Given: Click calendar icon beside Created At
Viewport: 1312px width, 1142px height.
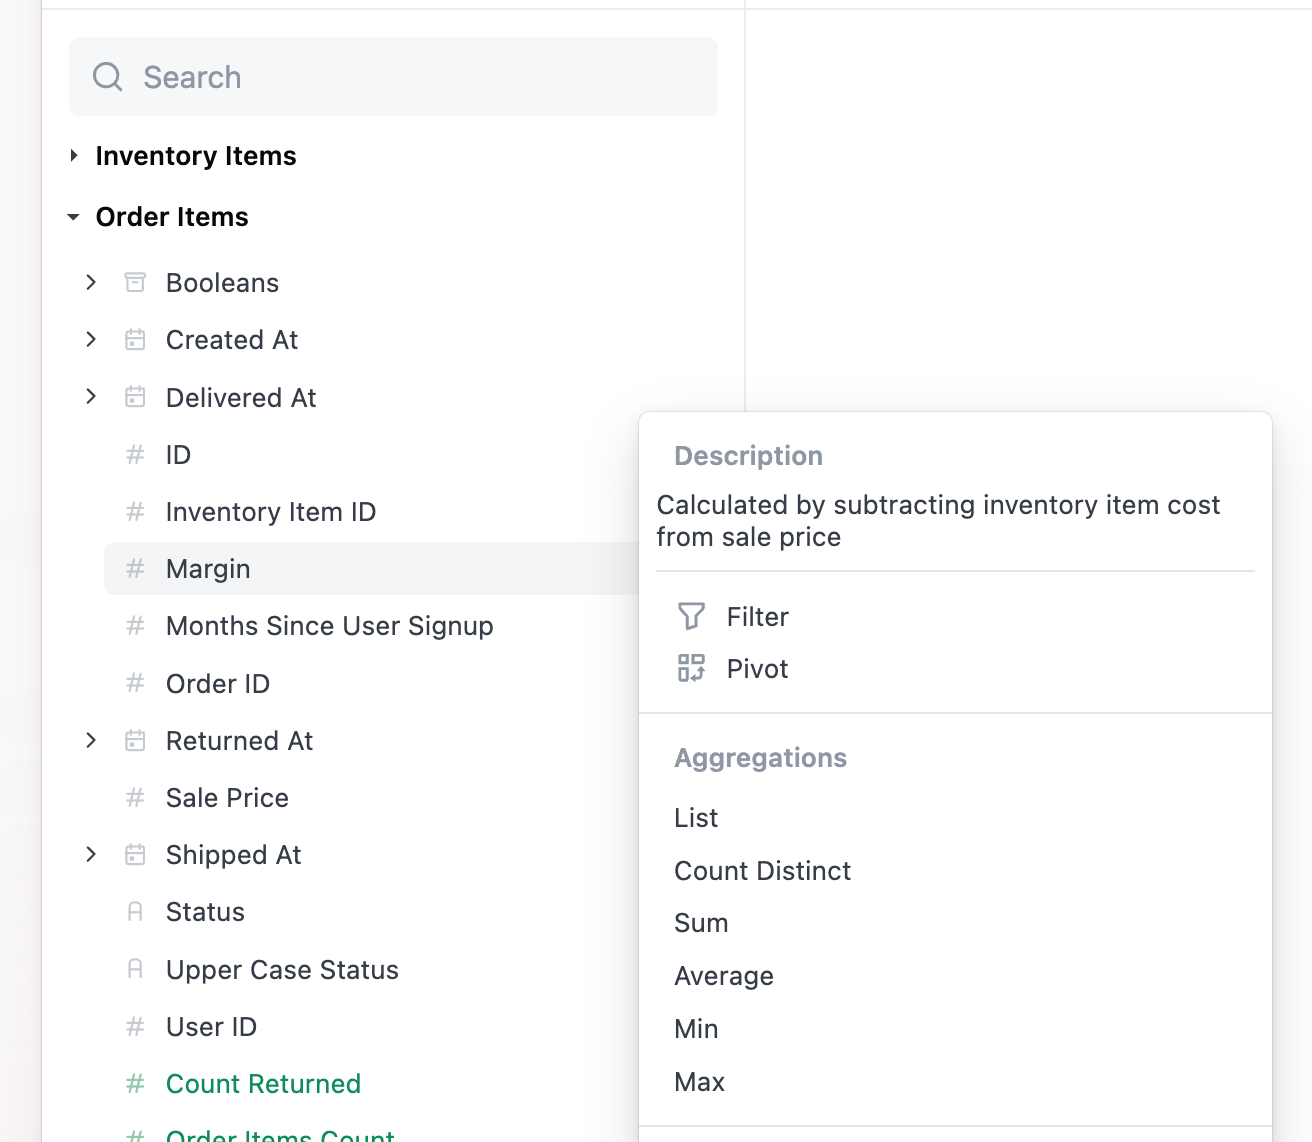Looking at the screenshot, I should (x=135, y=340).
